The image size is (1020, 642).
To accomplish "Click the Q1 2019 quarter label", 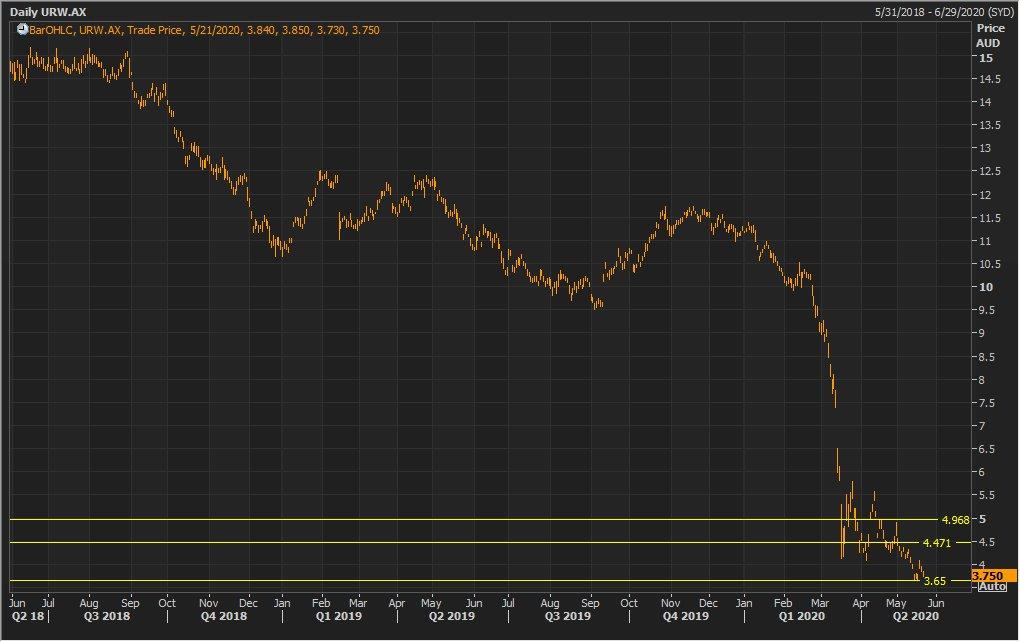I will tap(339, 617).
